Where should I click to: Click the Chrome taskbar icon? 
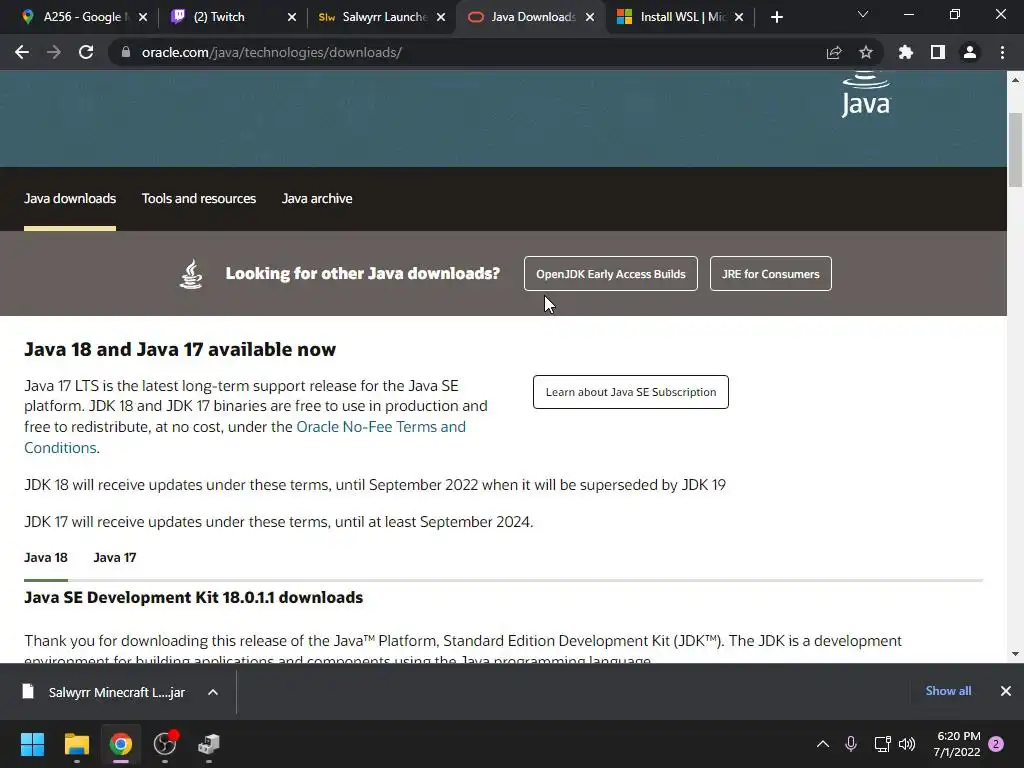(x=120, y=744)
